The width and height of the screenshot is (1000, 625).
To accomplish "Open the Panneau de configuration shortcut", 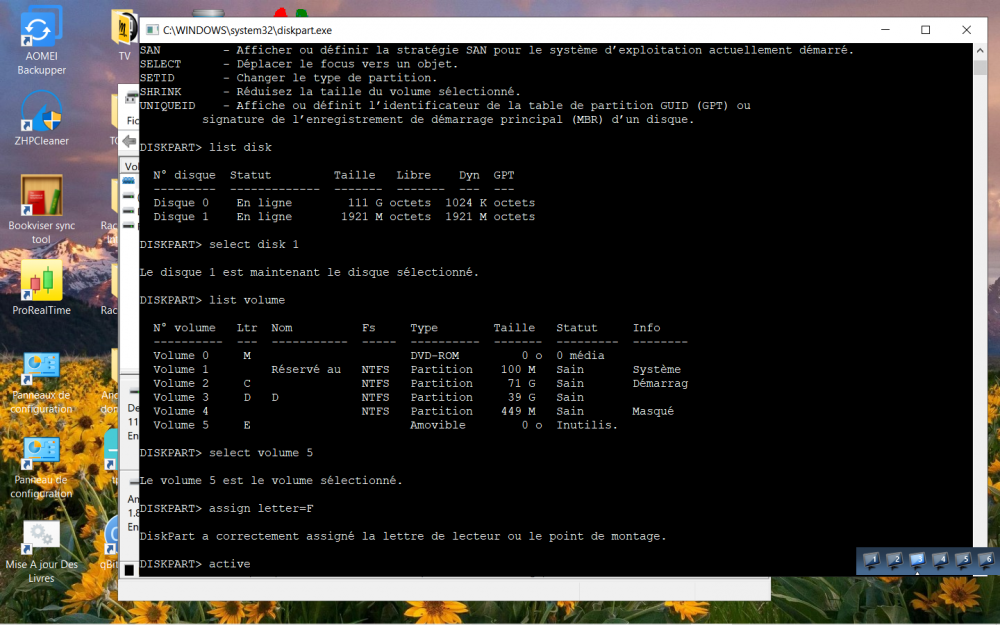I will click(41, 467).
